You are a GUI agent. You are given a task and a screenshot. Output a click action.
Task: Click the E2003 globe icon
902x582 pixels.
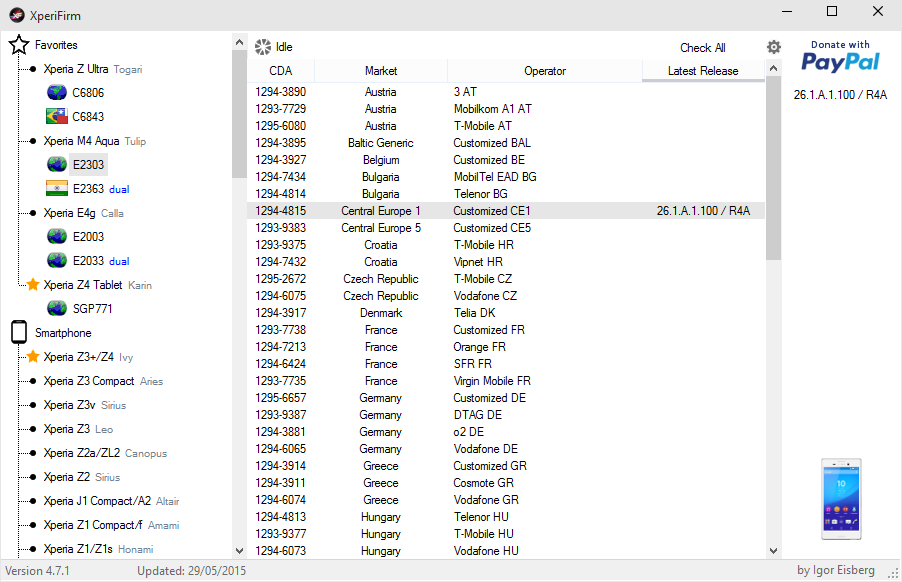point(57,236)
